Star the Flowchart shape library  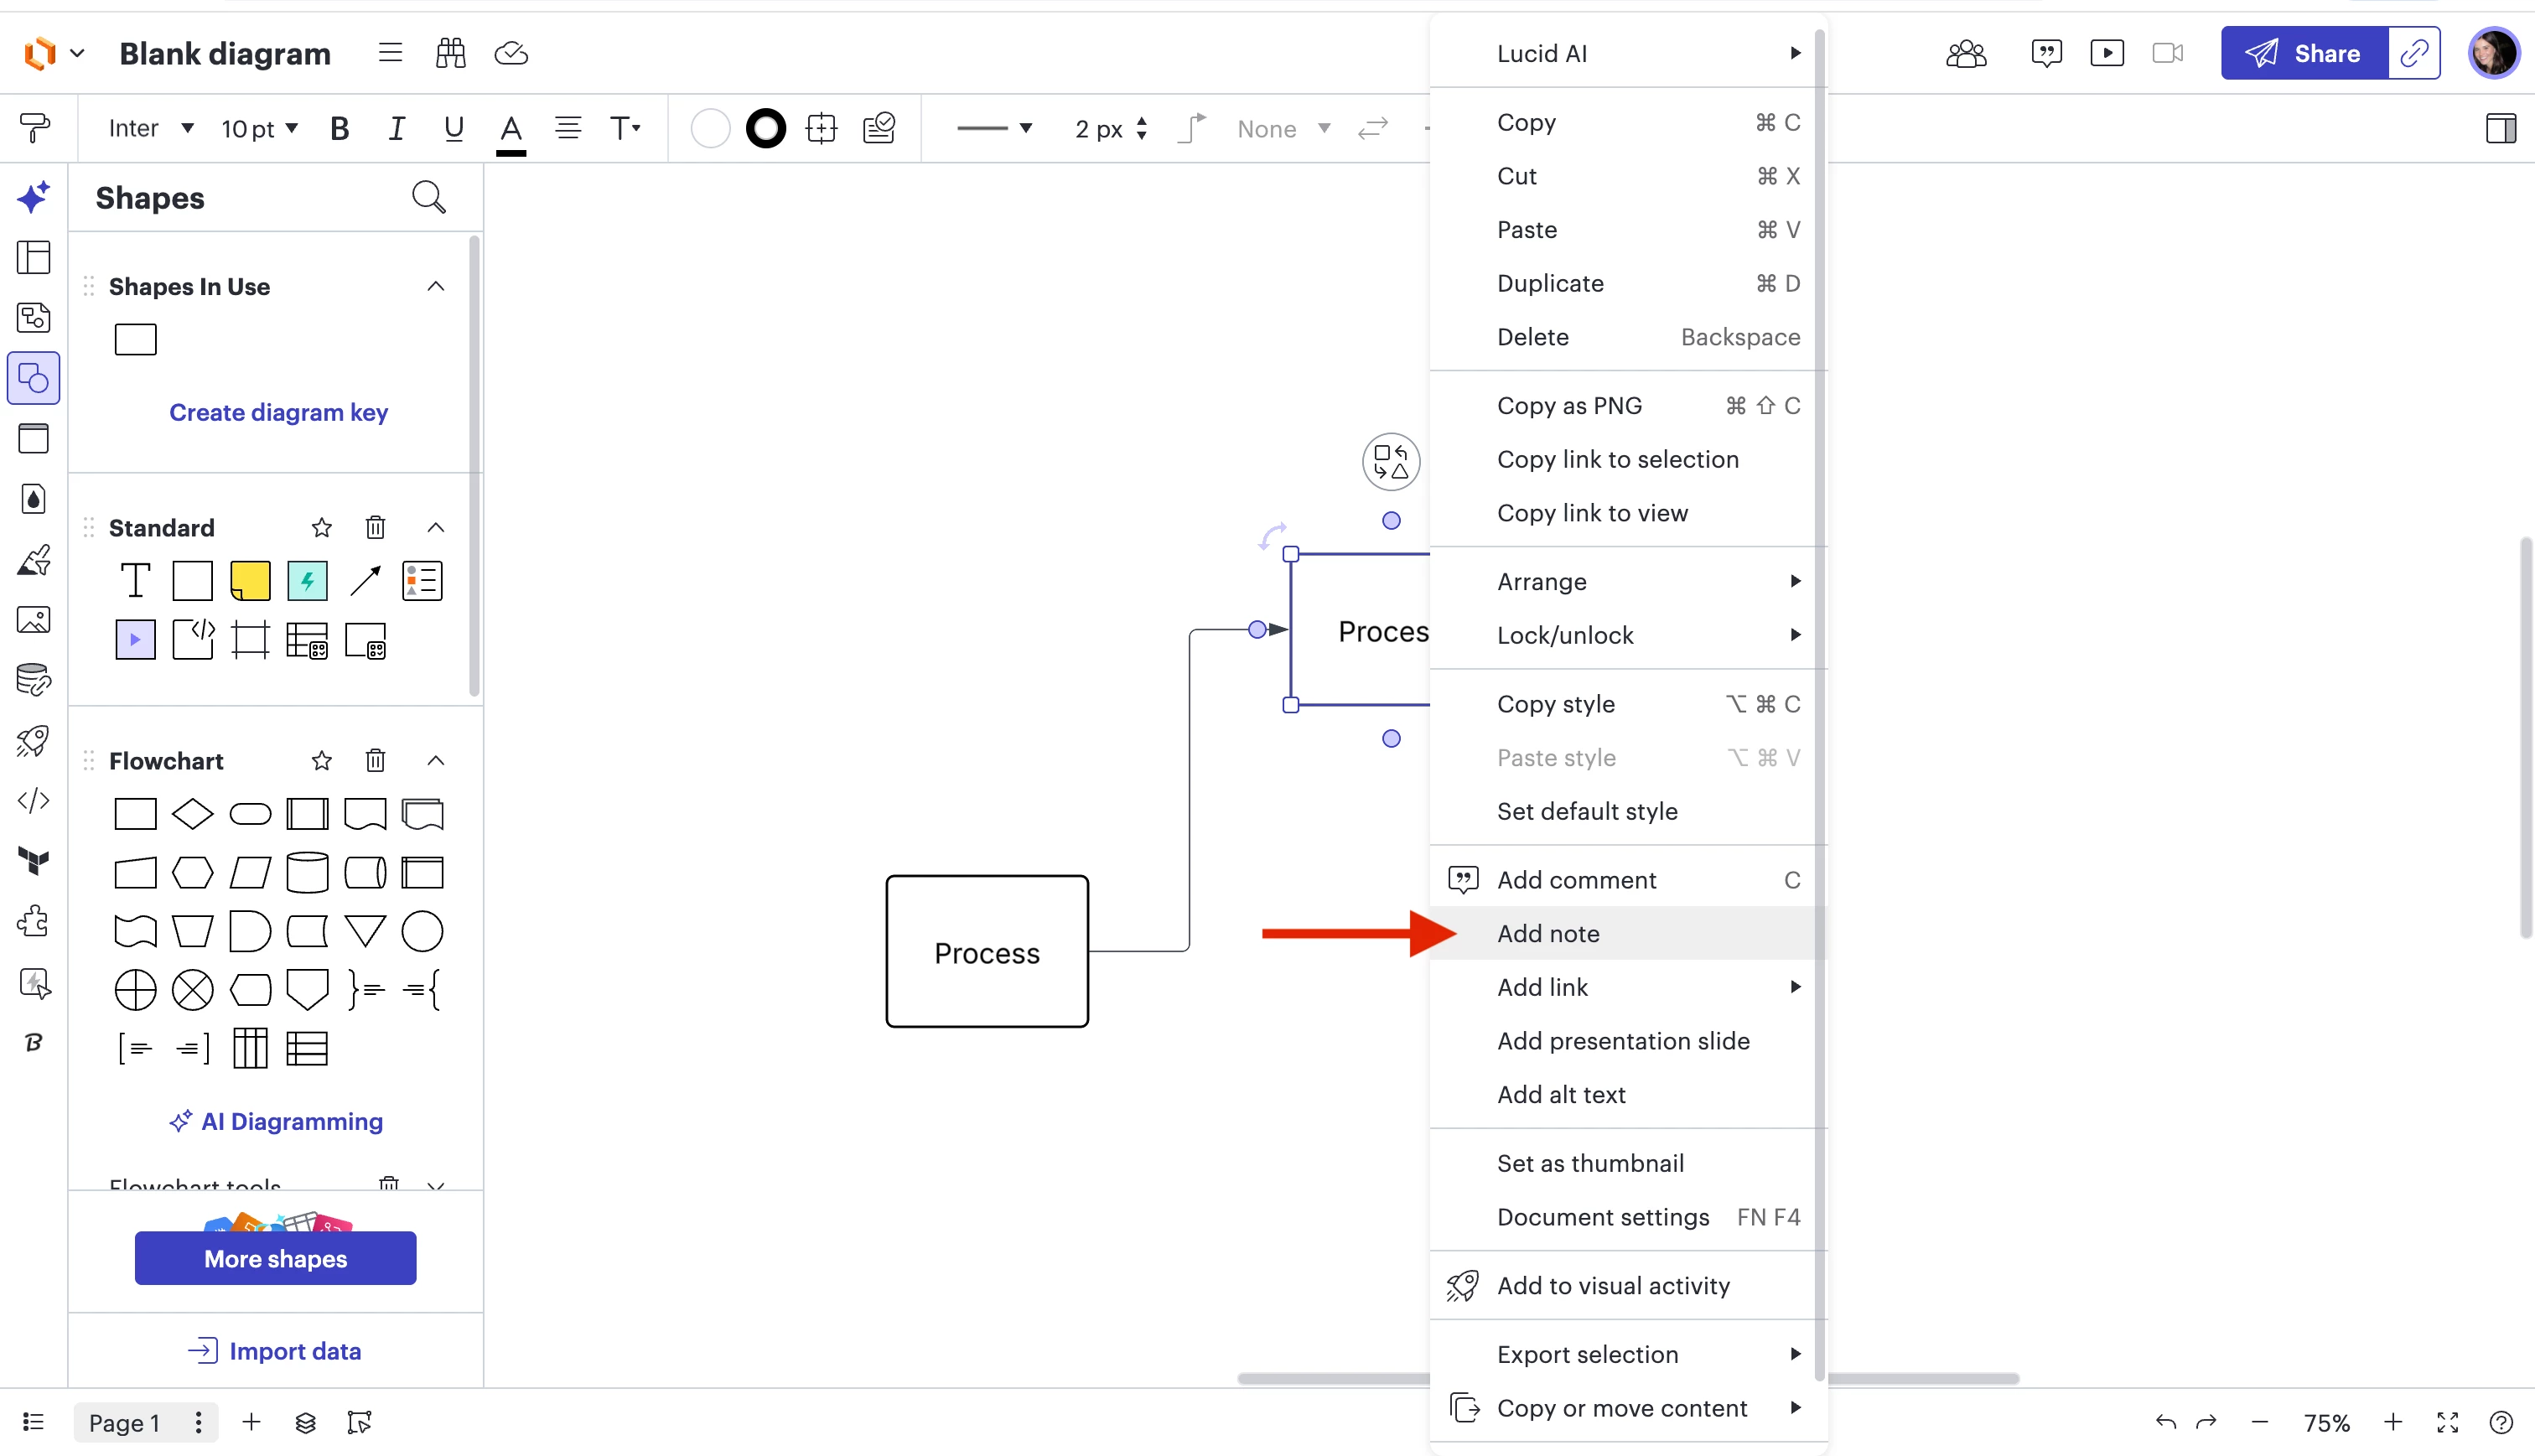pos(321,761)
